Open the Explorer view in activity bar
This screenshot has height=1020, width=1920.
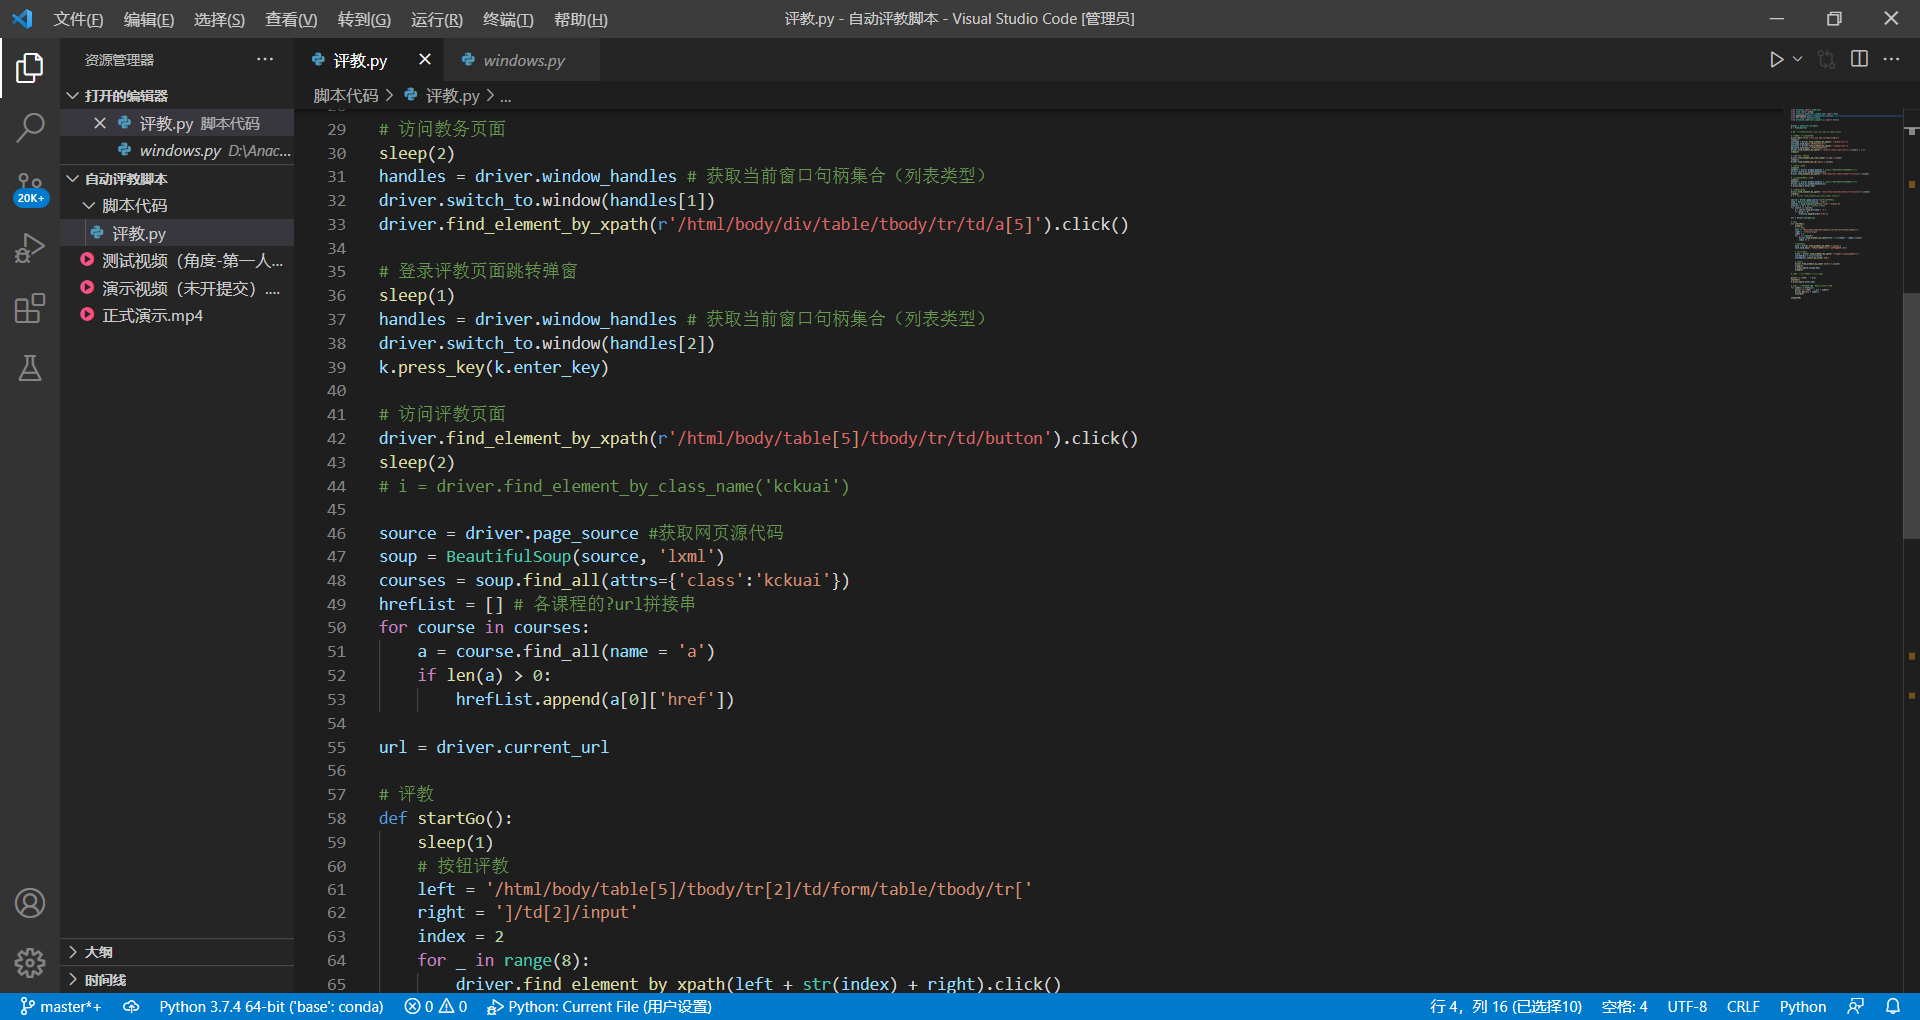click(x=30, y=68)
